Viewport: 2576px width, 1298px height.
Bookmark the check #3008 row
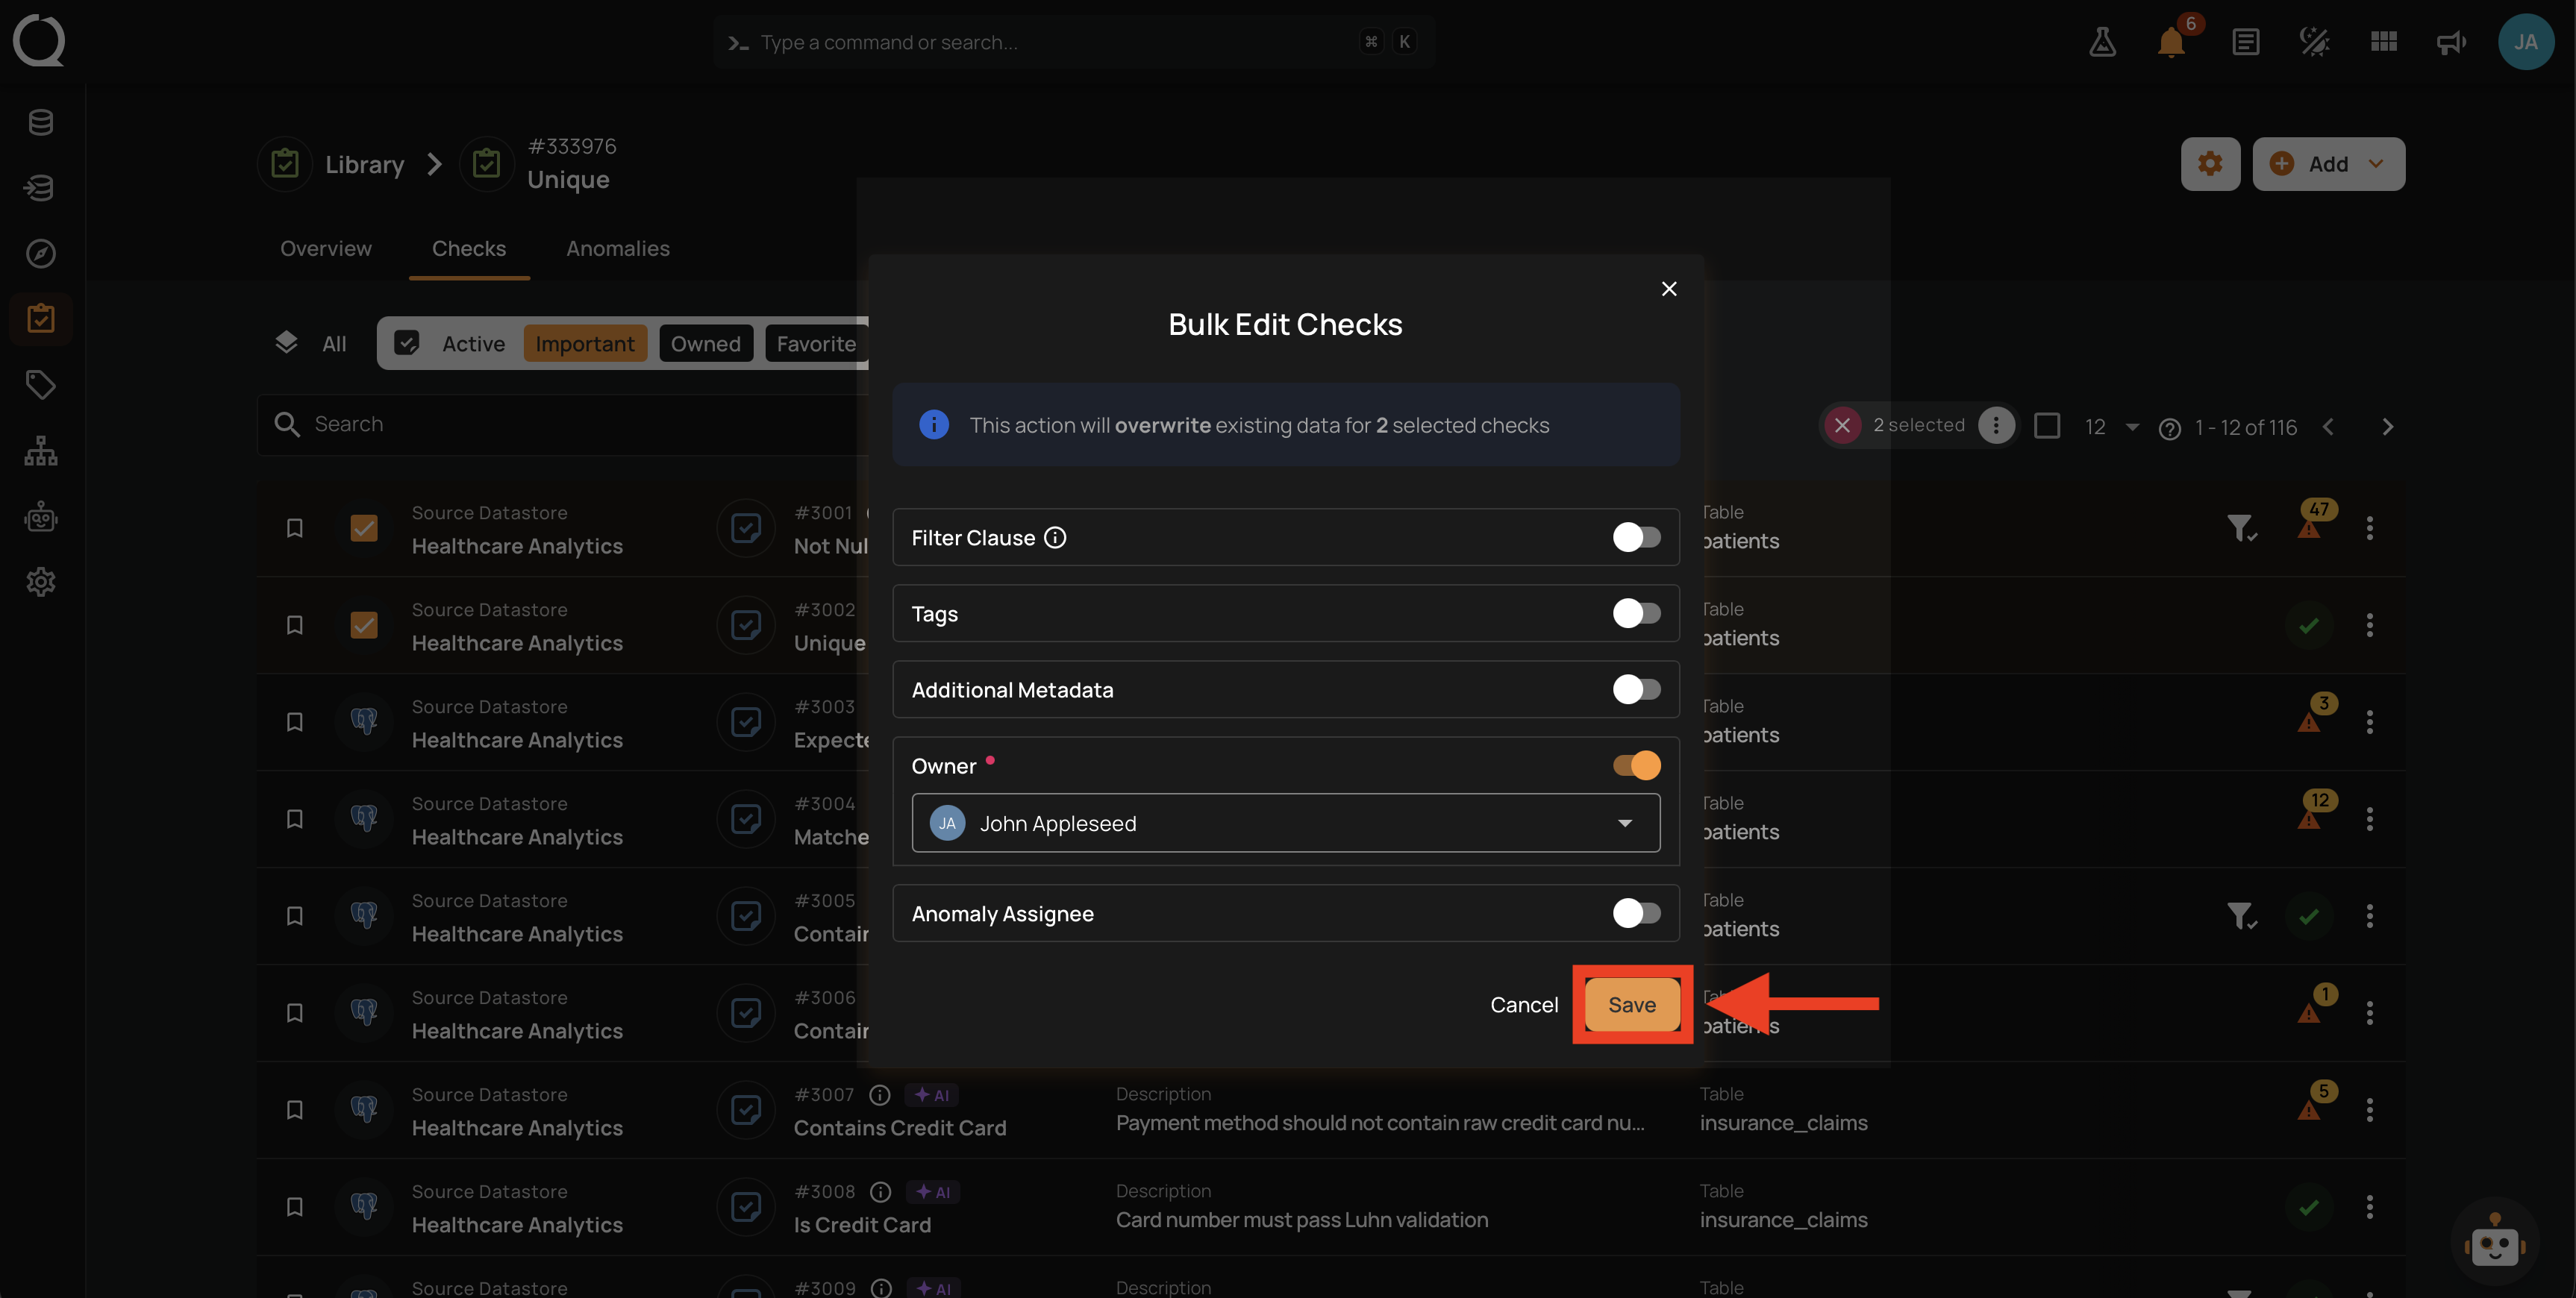294,1207
